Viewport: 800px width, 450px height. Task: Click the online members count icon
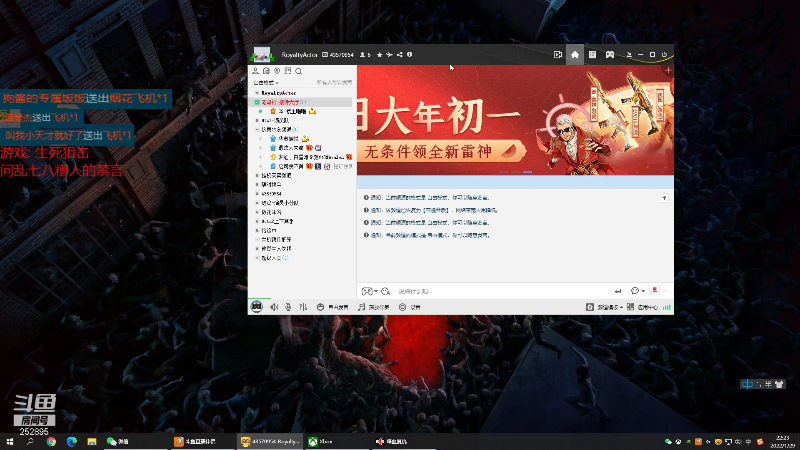(x=365, y=55)
